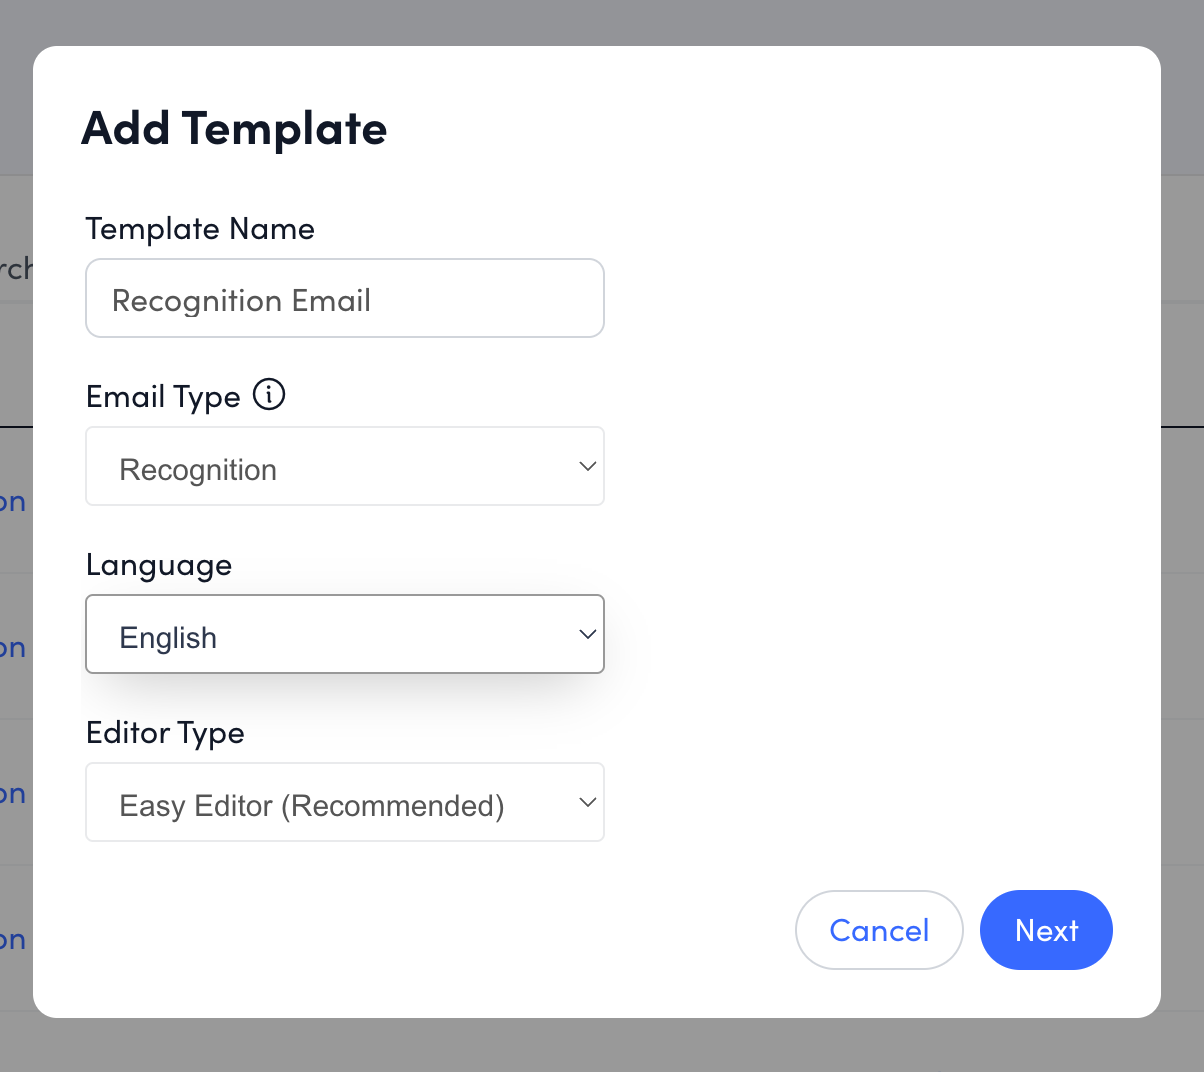
Task: Click the down arrow inside the Email Type field
Action: click(588, 466)
